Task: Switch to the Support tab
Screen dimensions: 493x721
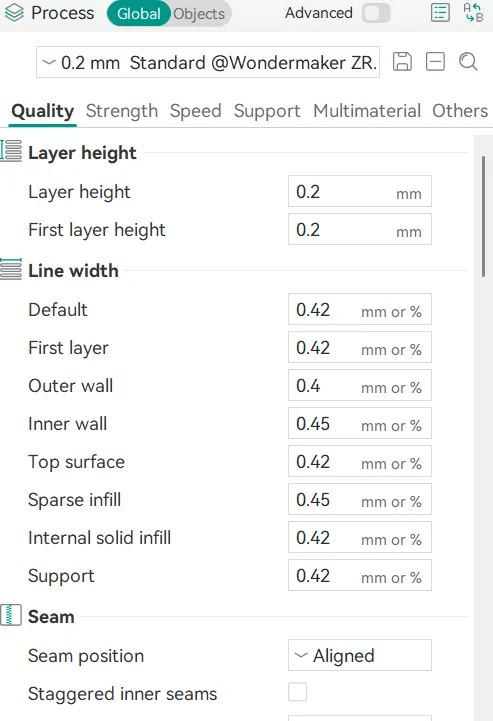Action: (x=267, y=111)
